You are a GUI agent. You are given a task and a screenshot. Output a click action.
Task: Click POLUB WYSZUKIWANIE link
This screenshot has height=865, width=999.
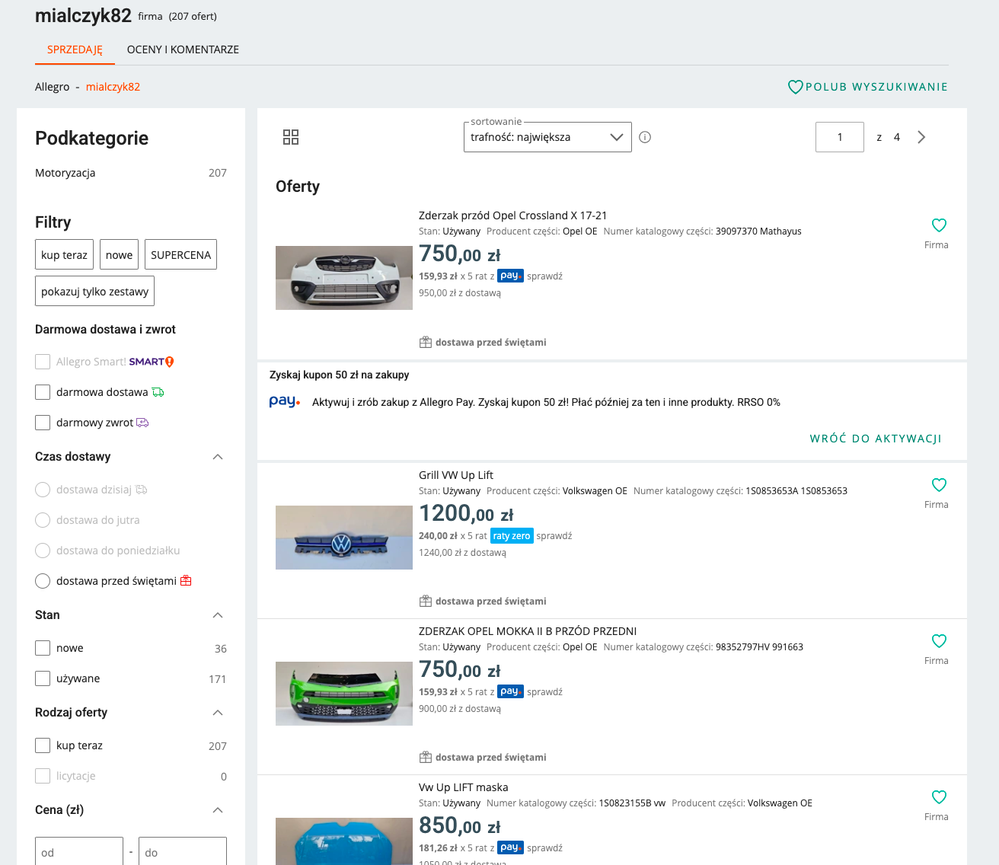click(876, 87)
